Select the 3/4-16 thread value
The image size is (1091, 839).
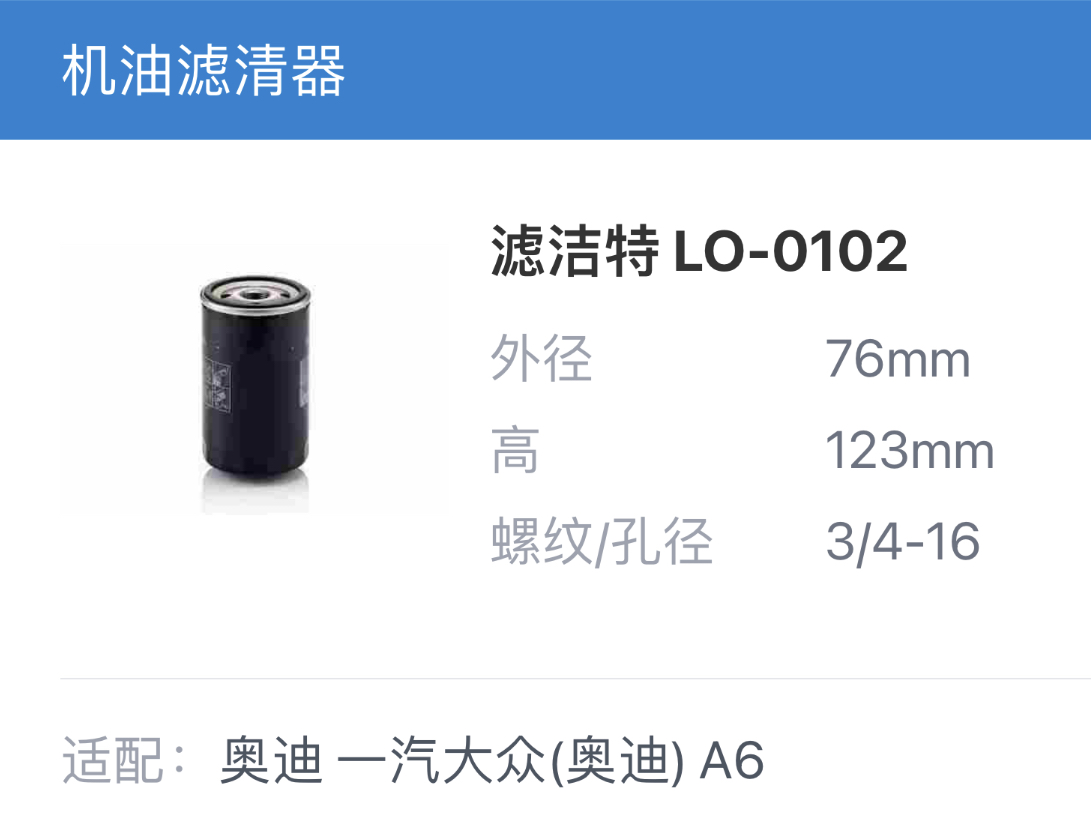(902, 542)
